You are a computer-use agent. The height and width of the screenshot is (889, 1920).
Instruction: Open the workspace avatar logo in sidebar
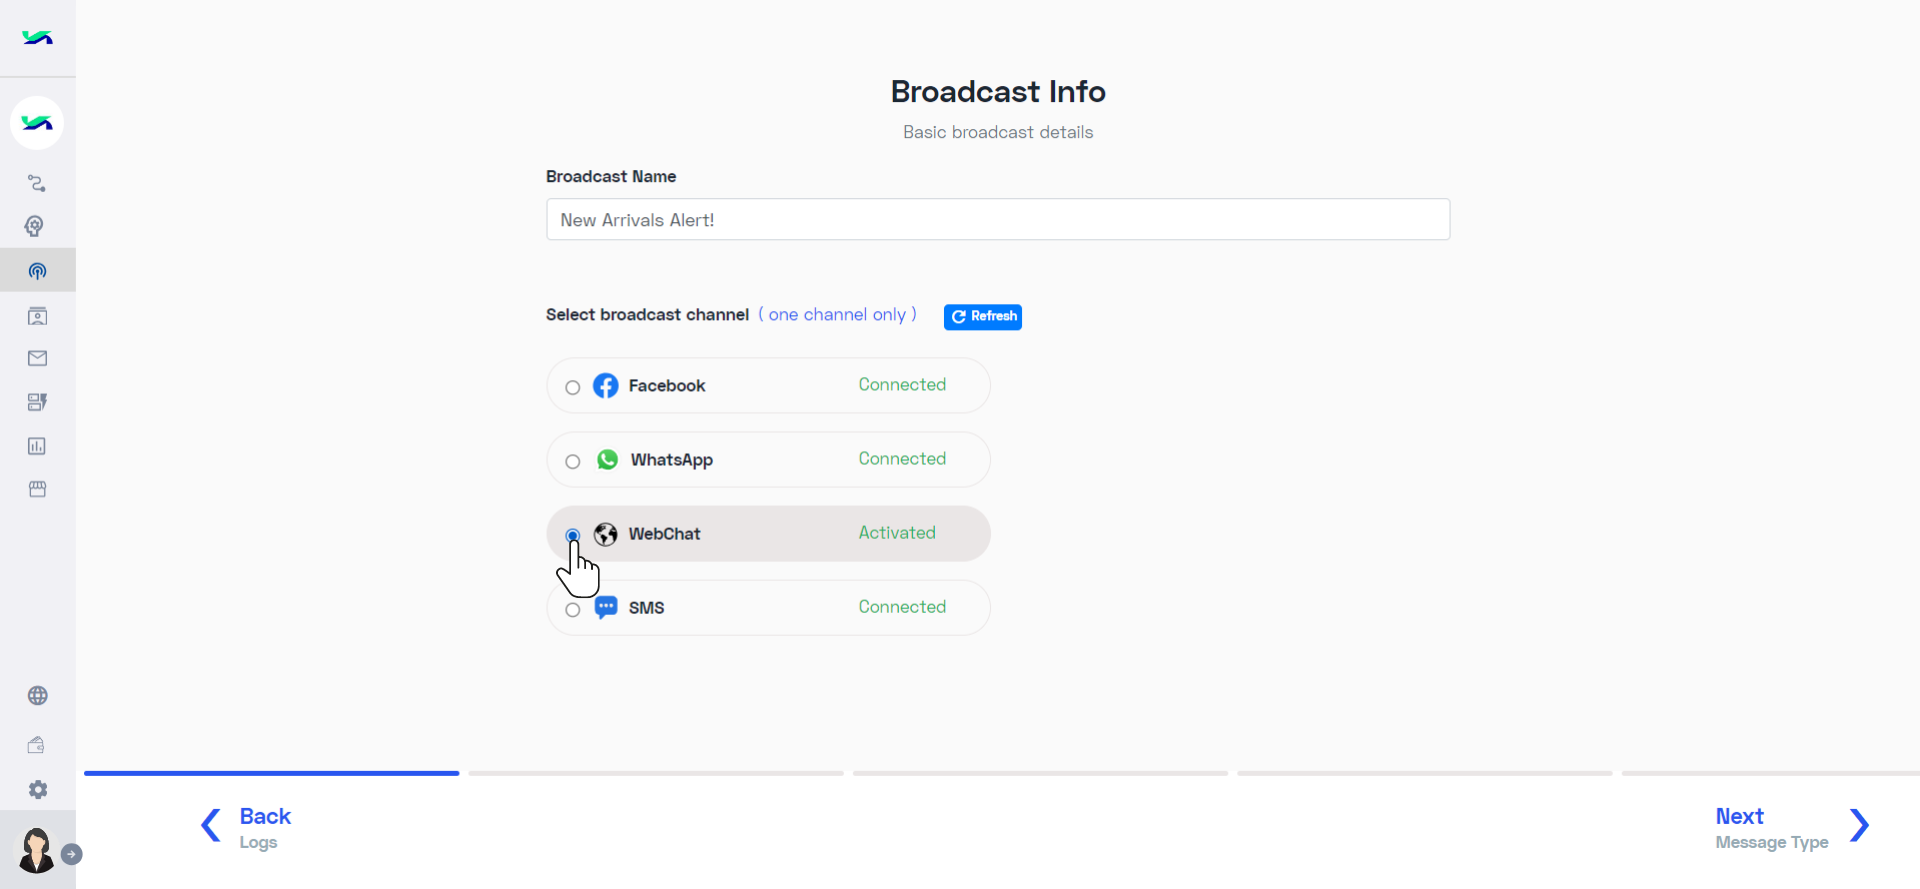(x=37, y=123)
